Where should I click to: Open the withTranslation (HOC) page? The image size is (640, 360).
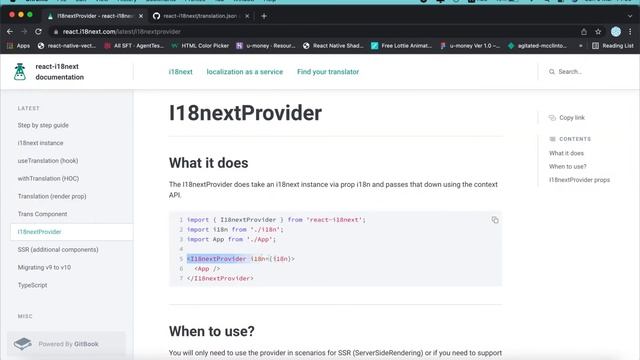click(48, 178)
